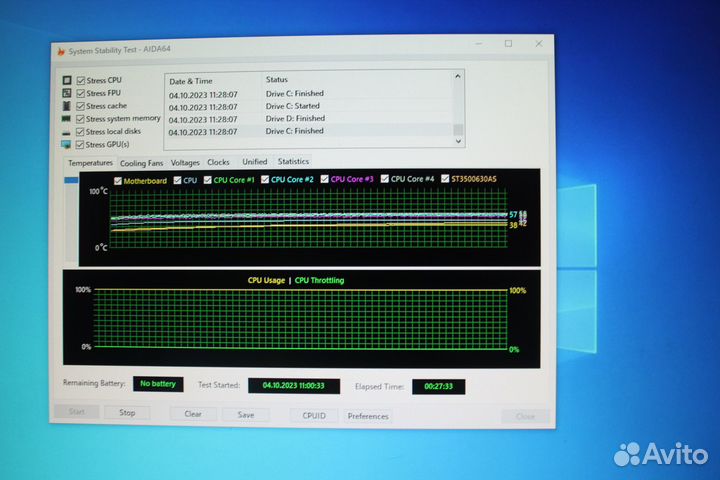The image size is (720, 480).
Task: Select the Drive D: Finished log row
Action: (309, 119)
